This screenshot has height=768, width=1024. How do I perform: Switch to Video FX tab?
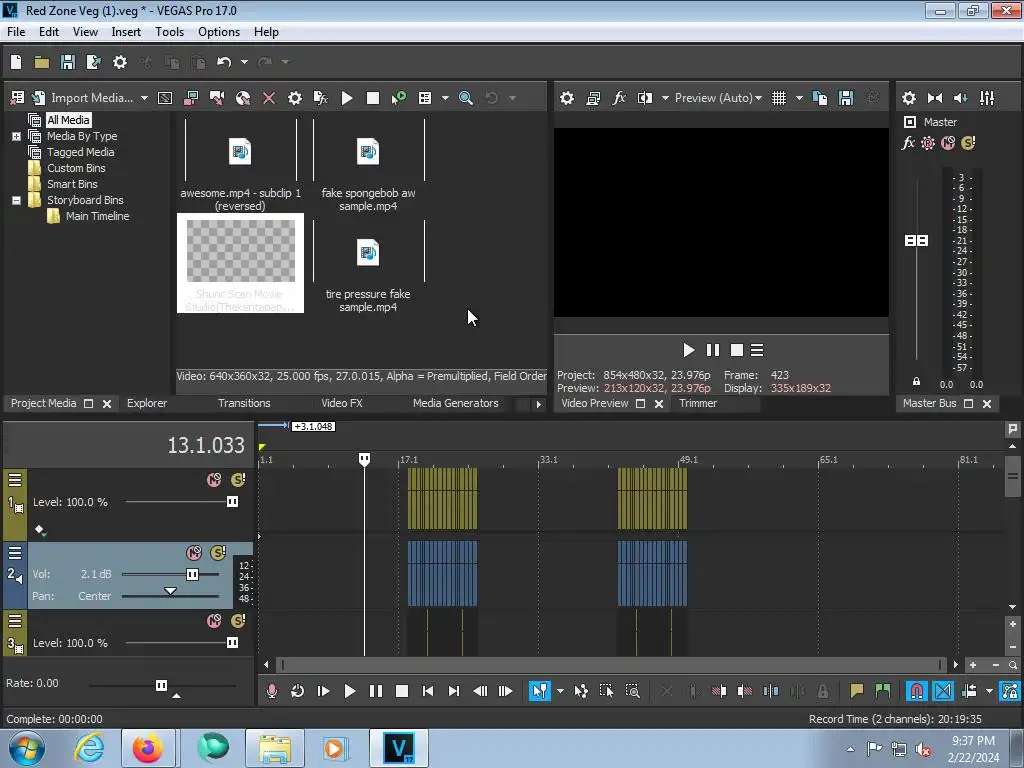[x=342, y=404]
